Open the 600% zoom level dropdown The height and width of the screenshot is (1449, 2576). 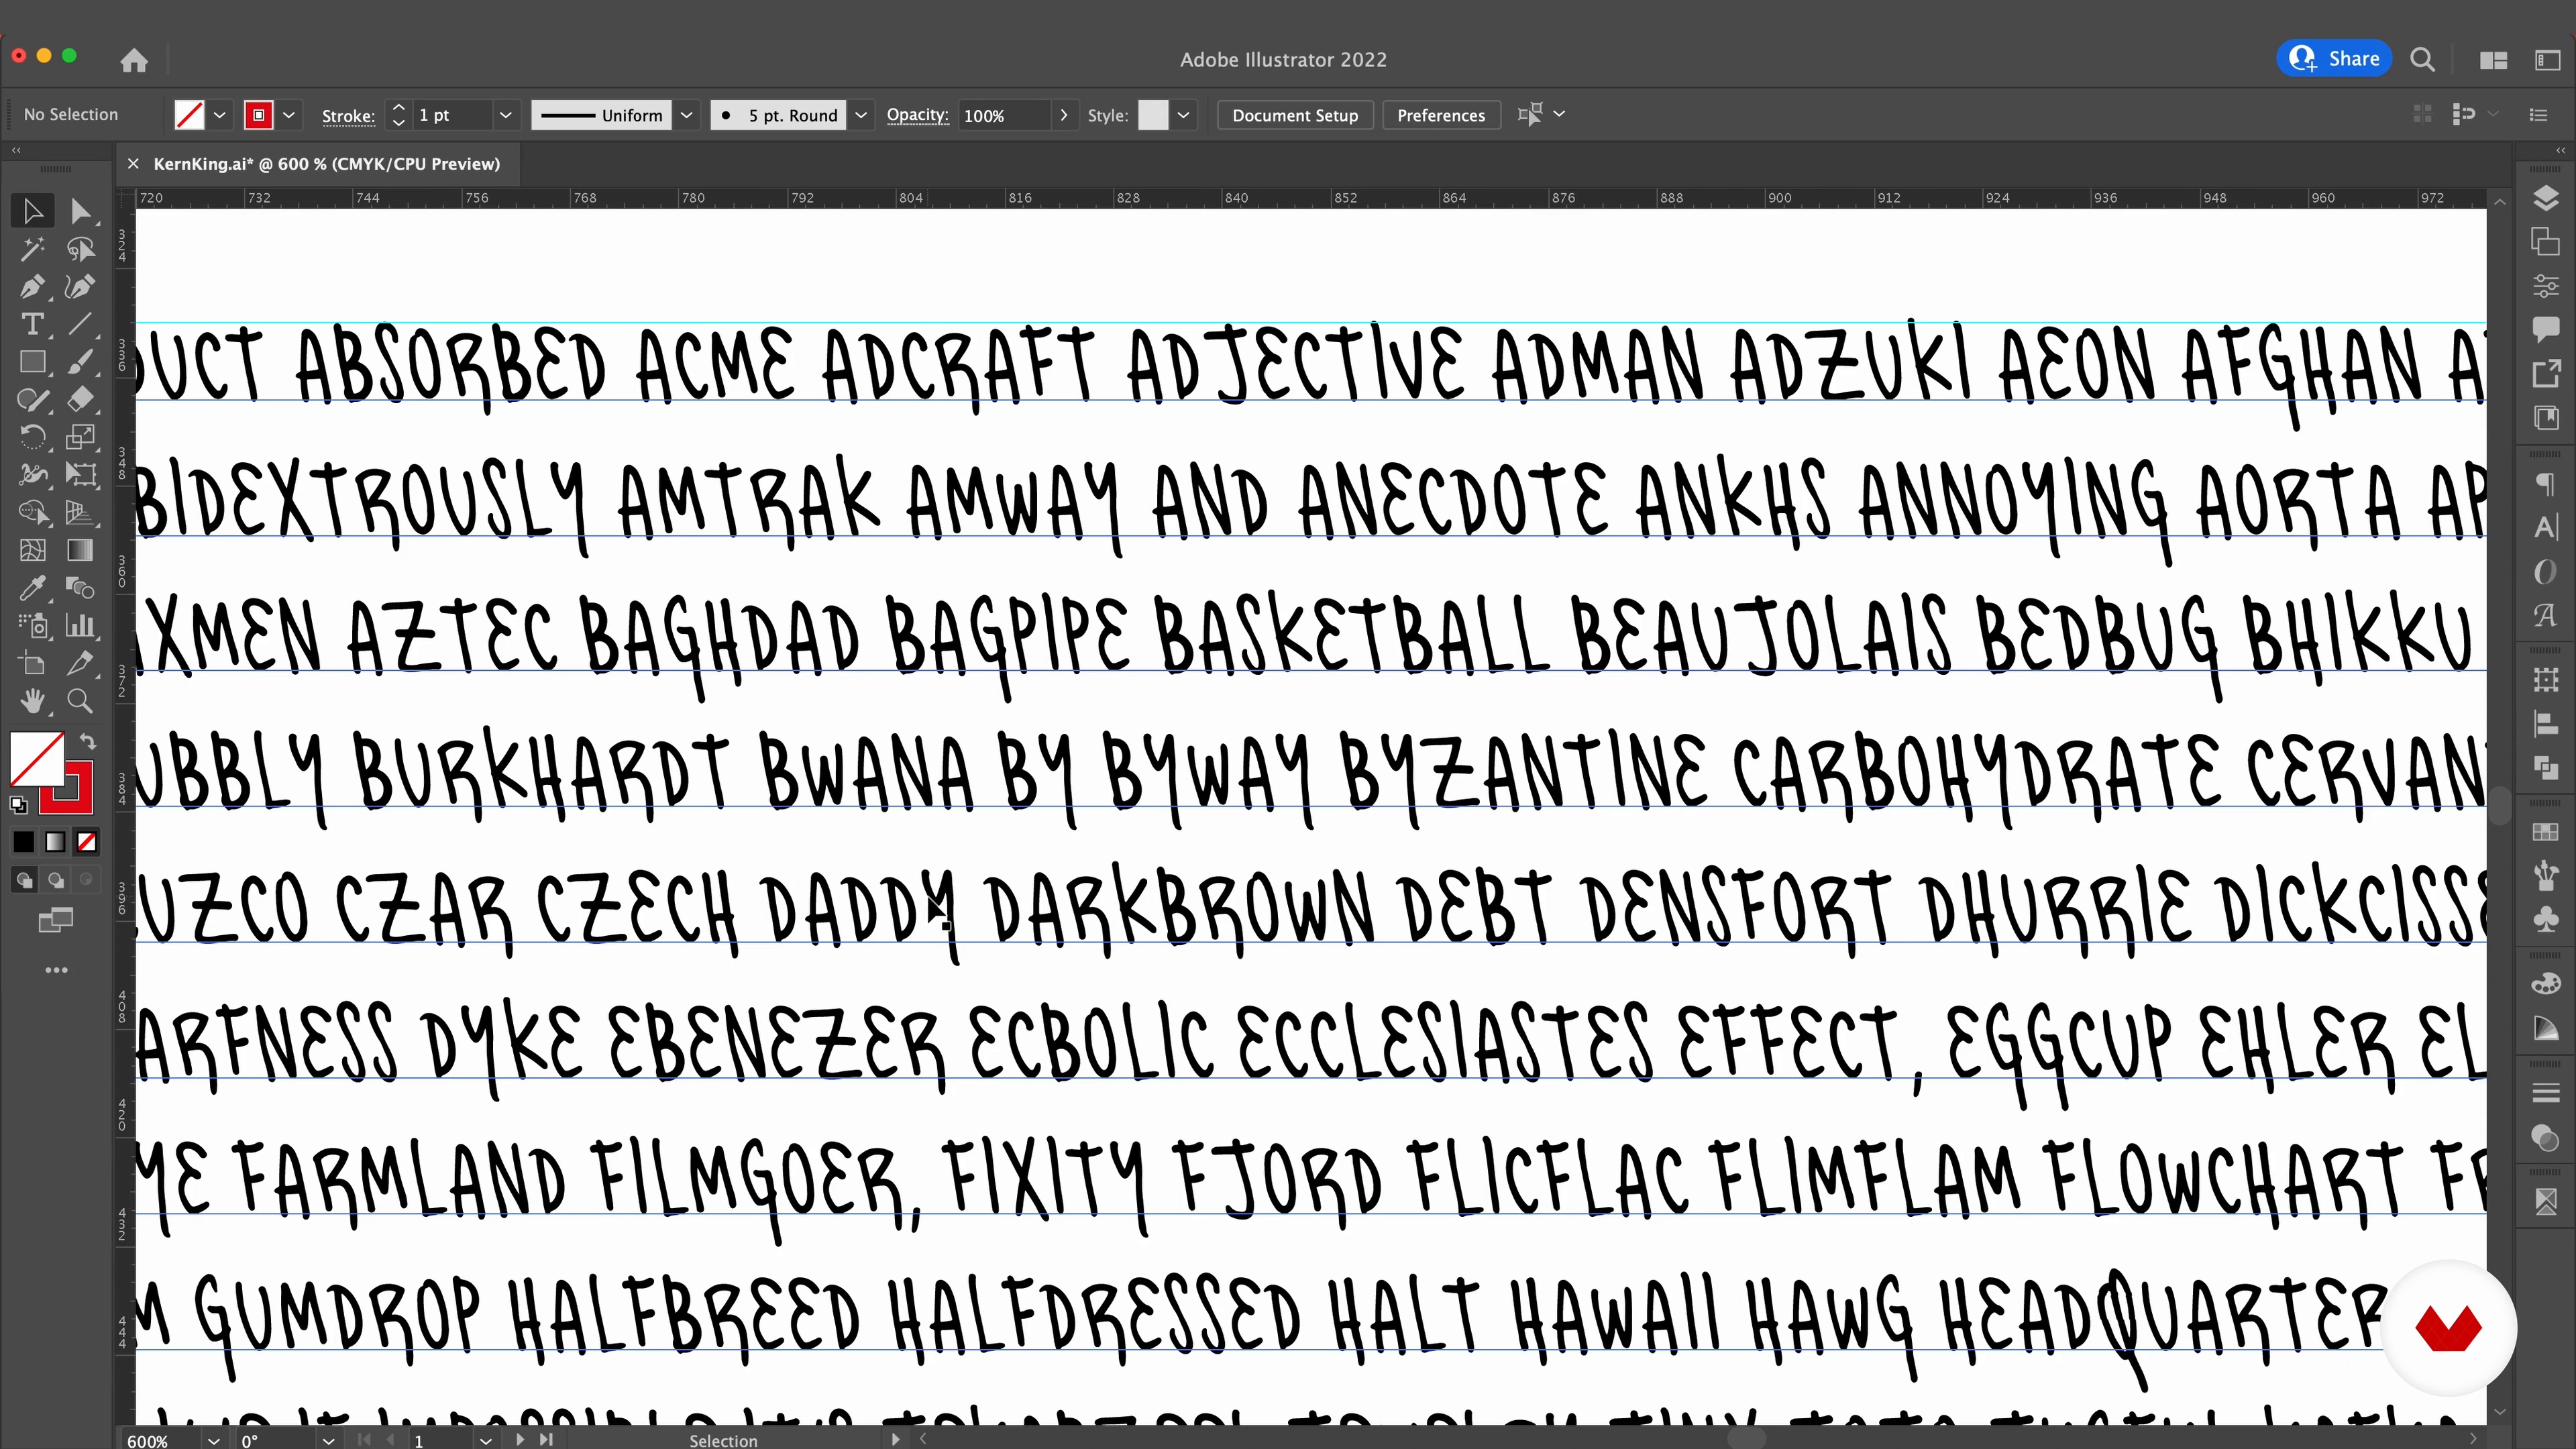[213, 1440]
